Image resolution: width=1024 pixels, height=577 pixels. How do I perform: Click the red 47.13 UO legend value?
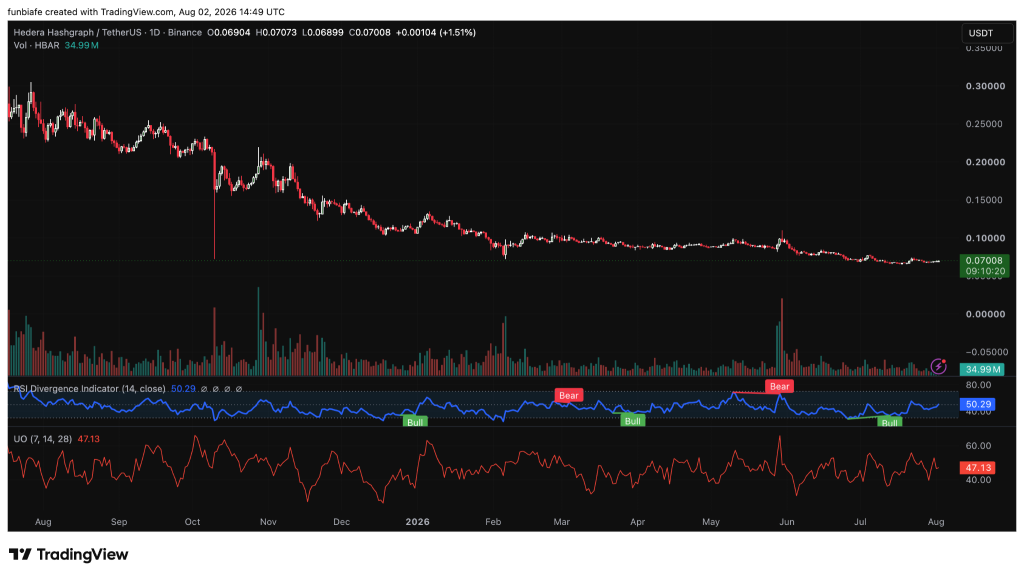89,439
